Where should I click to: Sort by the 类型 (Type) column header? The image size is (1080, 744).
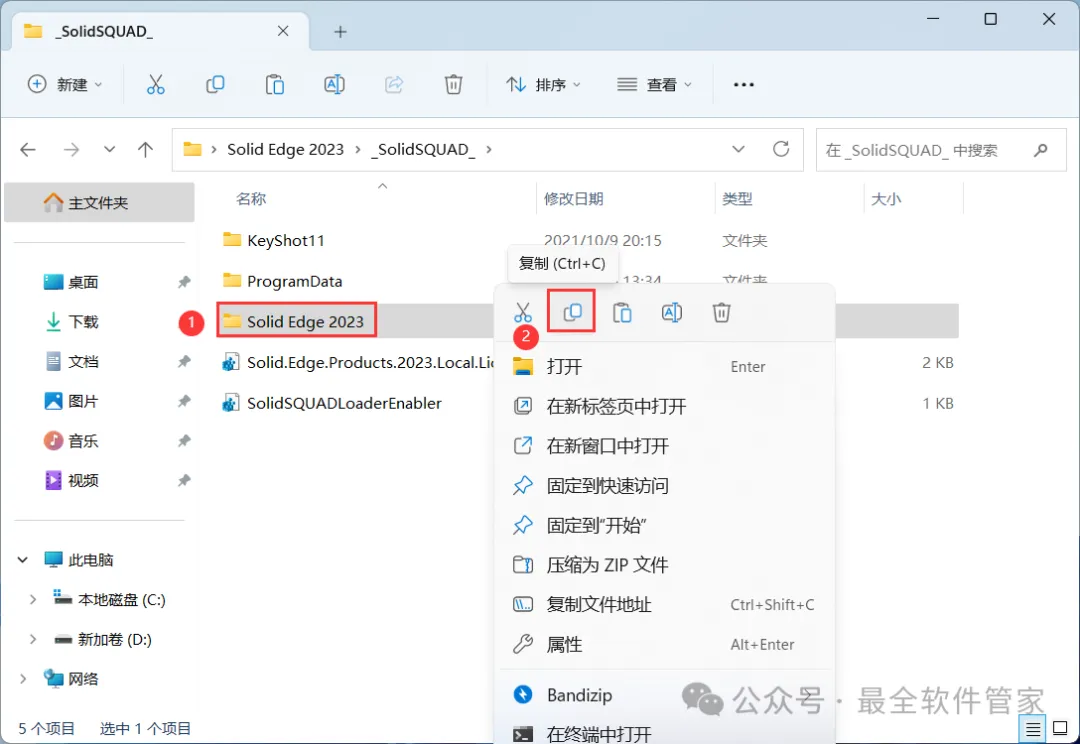tap(737, 199)
